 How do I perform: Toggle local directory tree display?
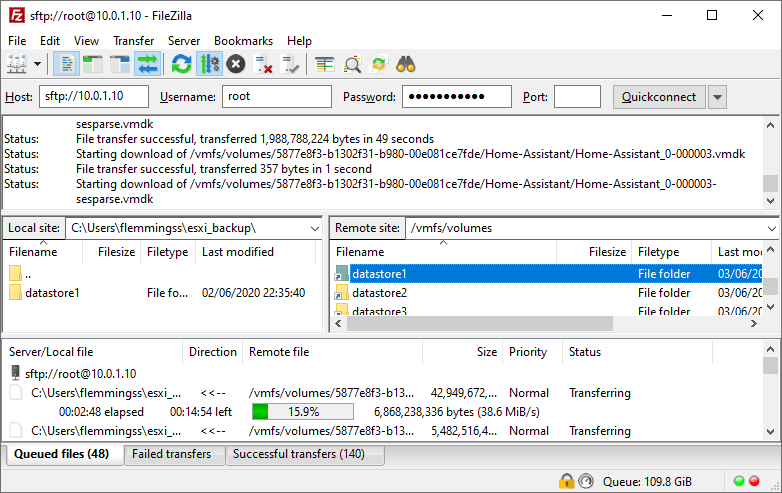(x=93, y=64)
